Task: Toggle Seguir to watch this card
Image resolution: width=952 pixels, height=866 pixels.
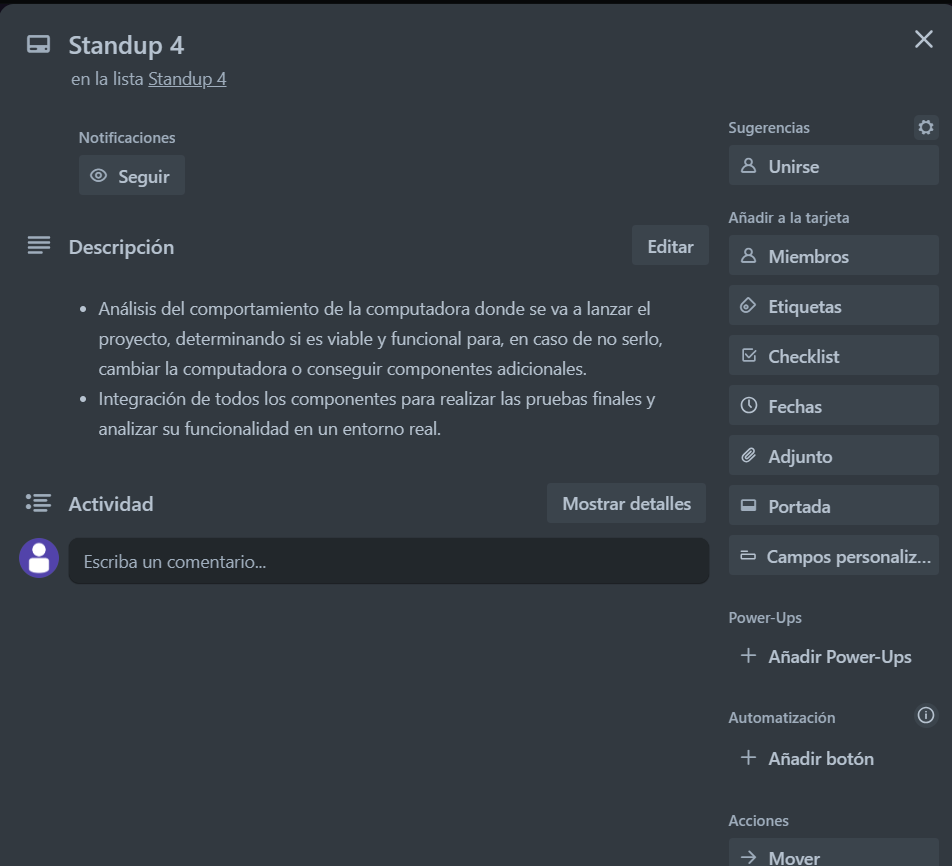Action: (x=132, y=176)
